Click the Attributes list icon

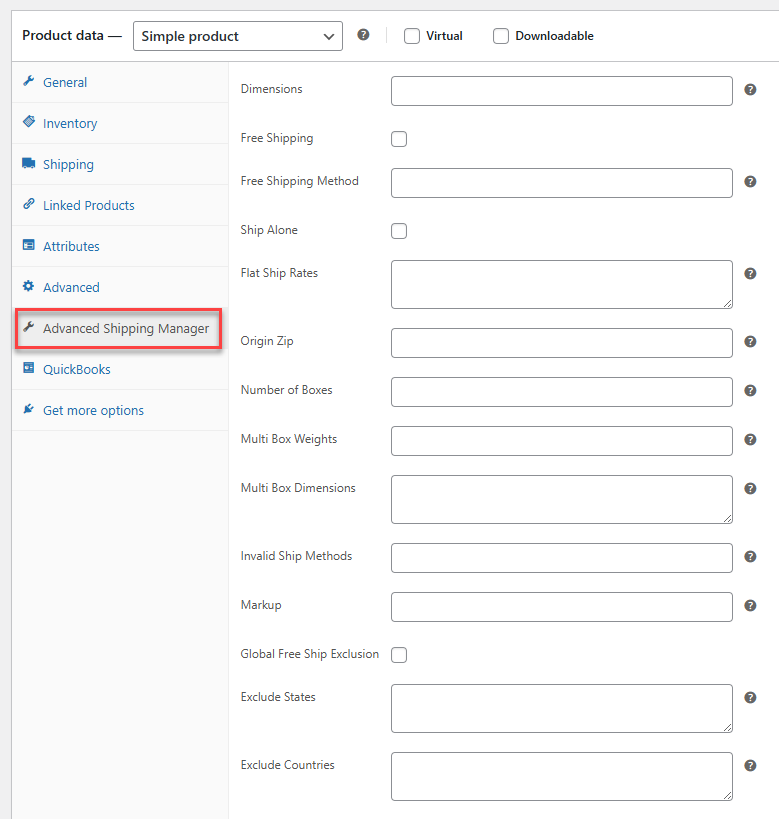tap(29, 245)
